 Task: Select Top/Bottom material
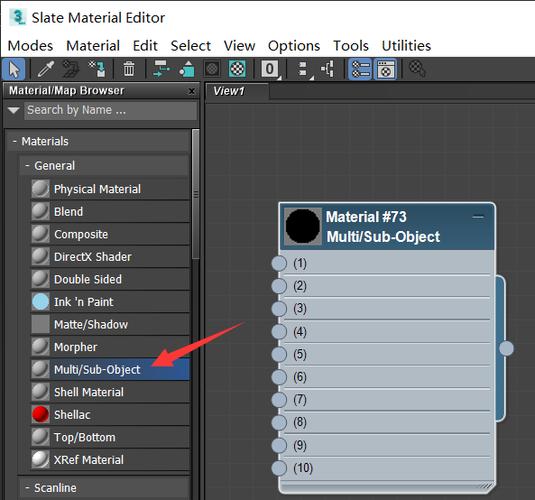point(111,437)
